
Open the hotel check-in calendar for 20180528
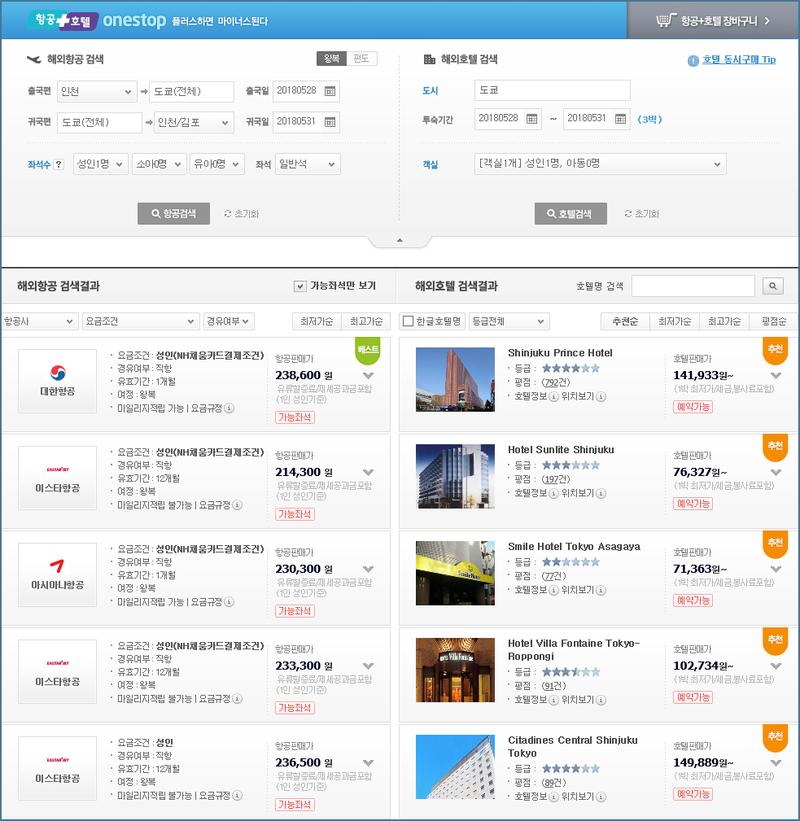click(x=531, y=119)
